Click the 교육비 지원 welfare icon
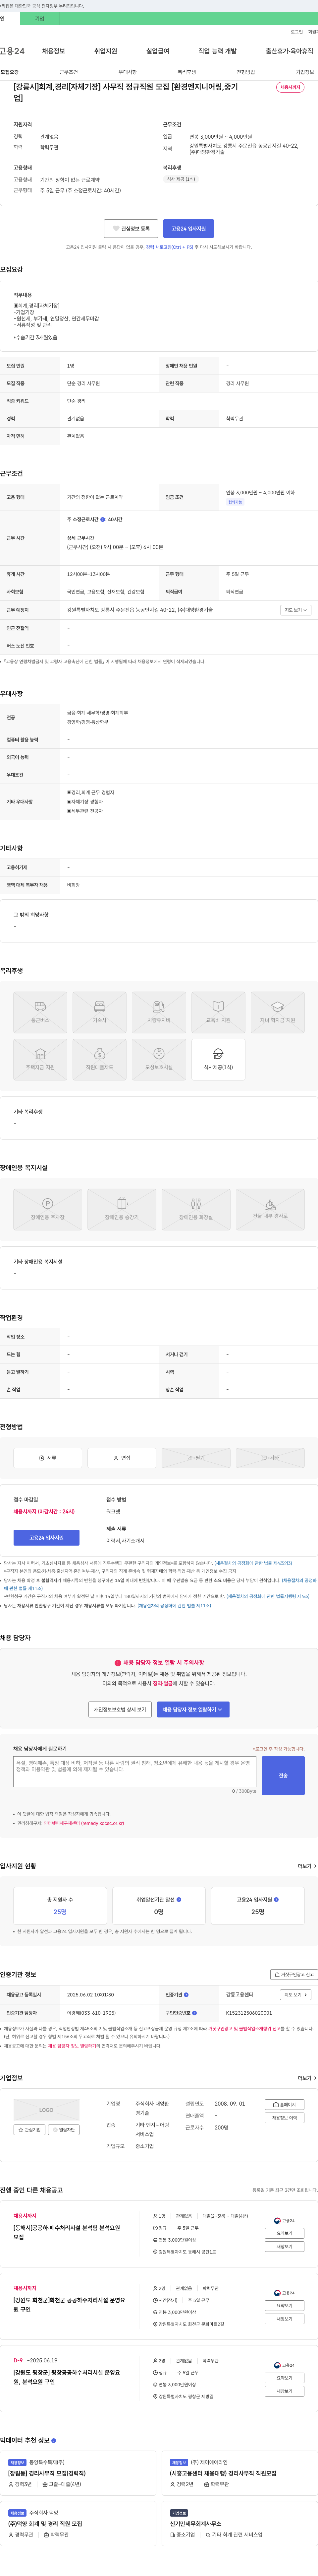 click(x=218, y=1012)
